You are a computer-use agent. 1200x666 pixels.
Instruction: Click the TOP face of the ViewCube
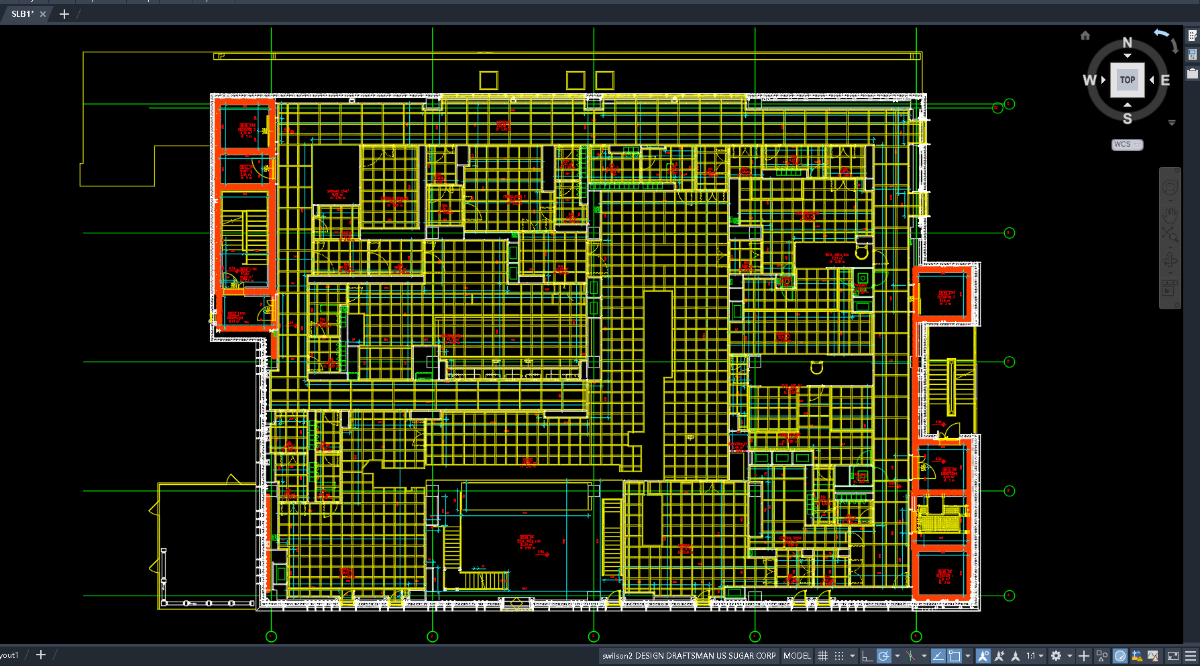tap(1127, 79)
